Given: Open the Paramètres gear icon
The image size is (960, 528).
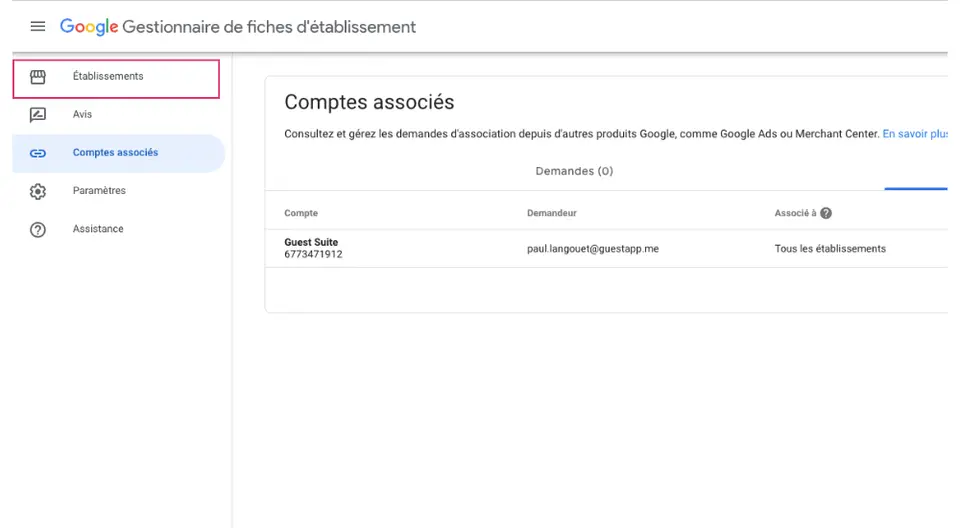Looking at the screenshot, I should click(38, 191).
